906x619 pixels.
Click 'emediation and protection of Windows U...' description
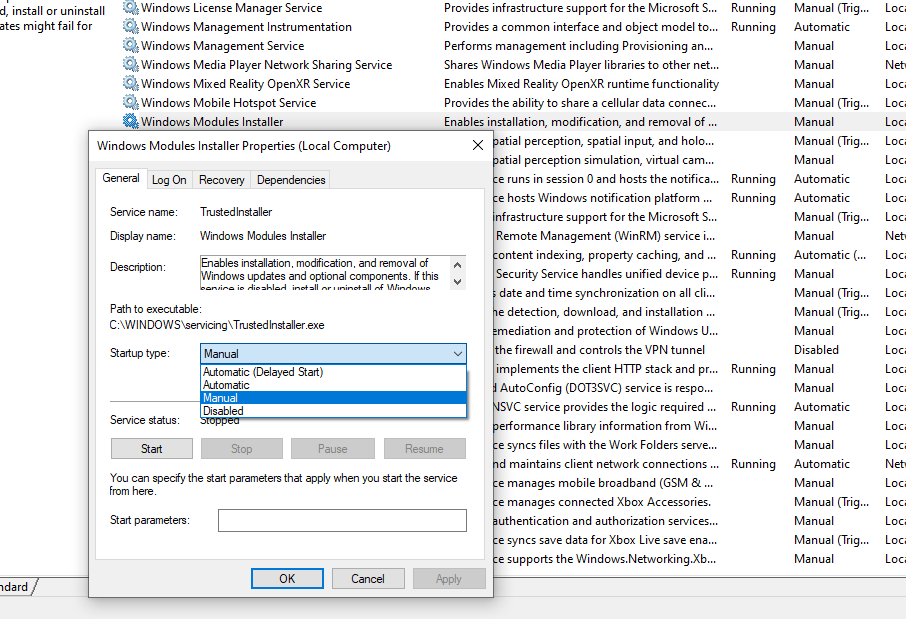coord(606,331)
